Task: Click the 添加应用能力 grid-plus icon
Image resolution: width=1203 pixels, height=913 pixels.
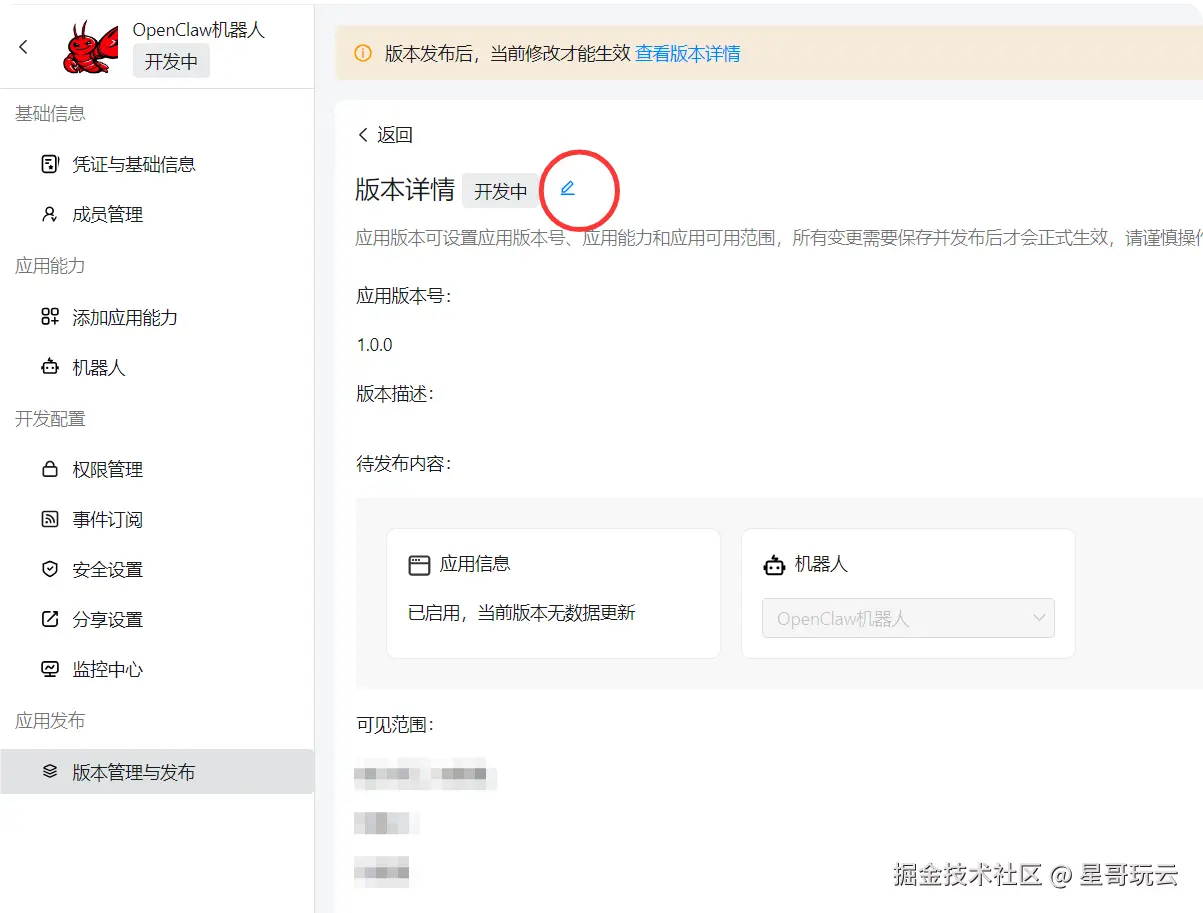Action: [50, 317]
